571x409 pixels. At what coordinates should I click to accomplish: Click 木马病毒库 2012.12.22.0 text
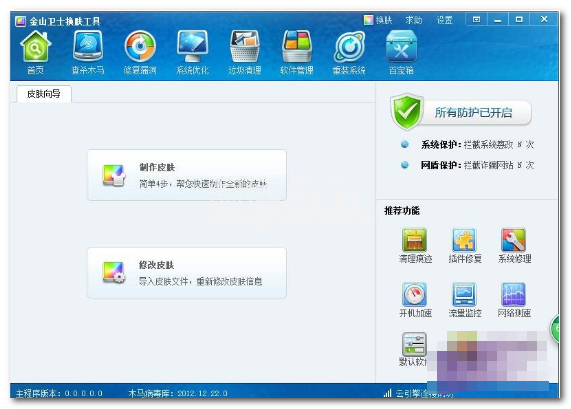coord(178,393)
